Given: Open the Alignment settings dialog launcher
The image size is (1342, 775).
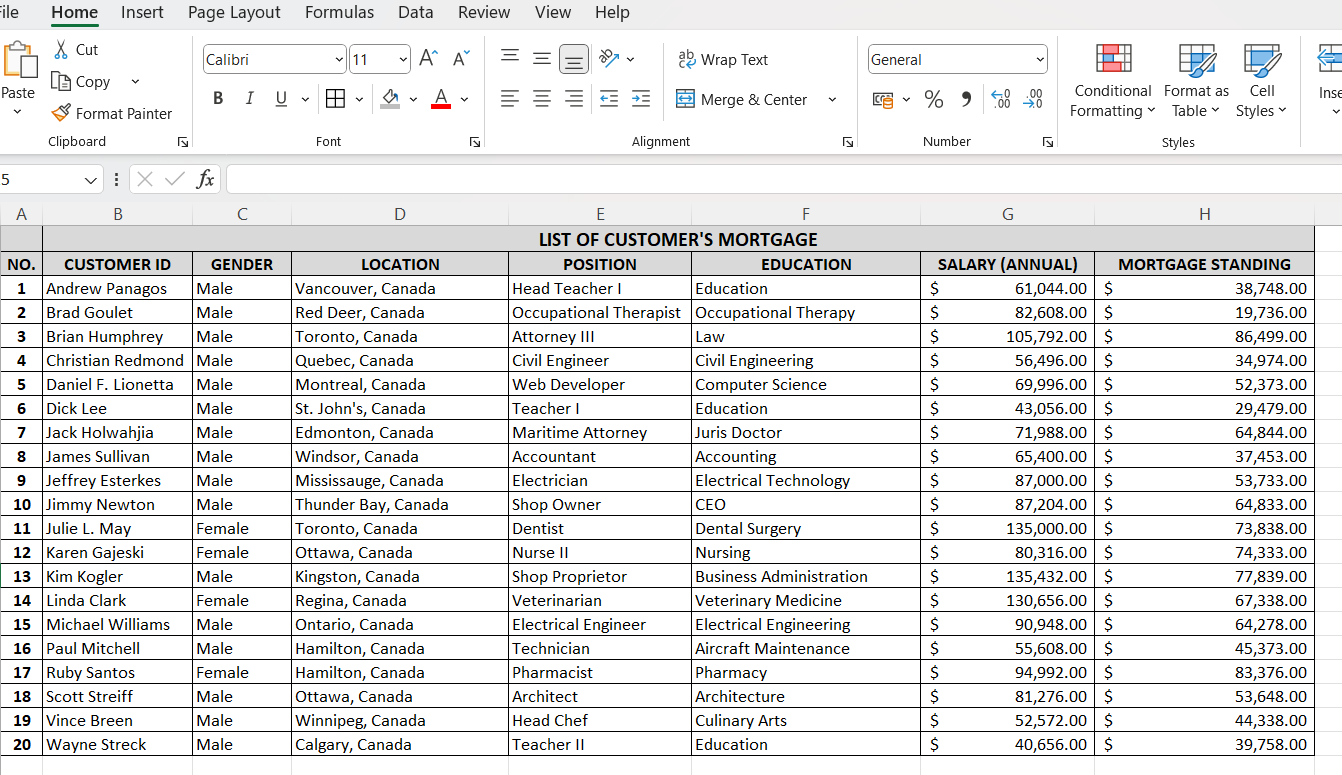Looking at the screenshot, I should 848,142.
